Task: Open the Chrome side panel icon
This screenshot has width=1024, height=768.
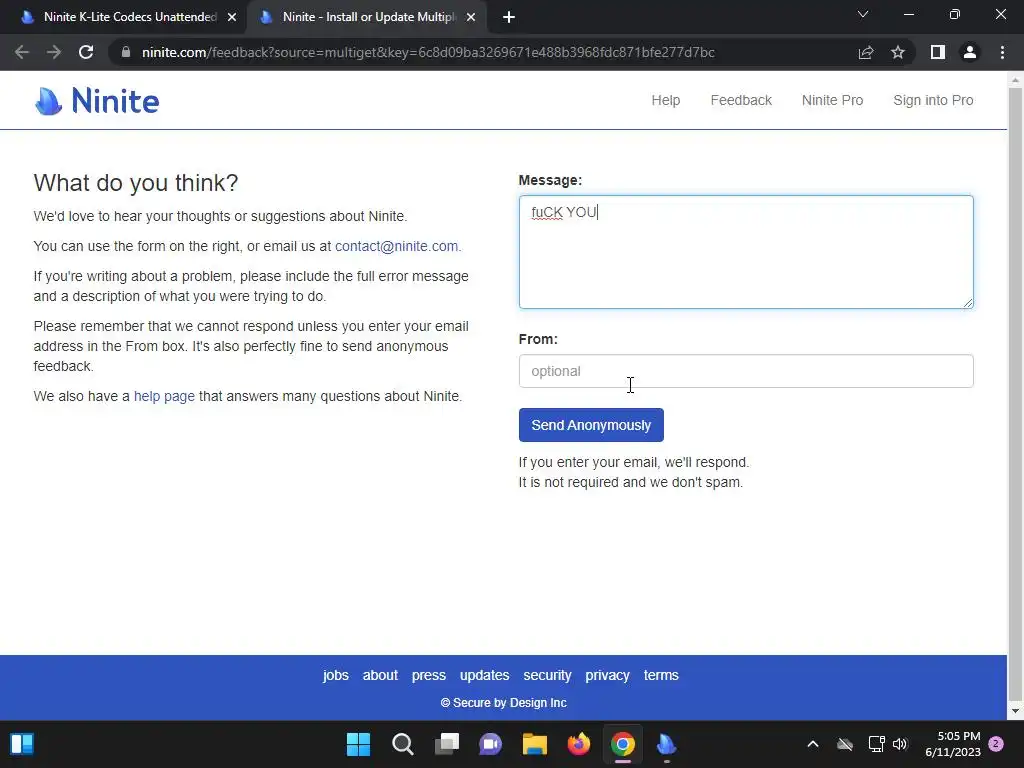Action: coord(938,52)
